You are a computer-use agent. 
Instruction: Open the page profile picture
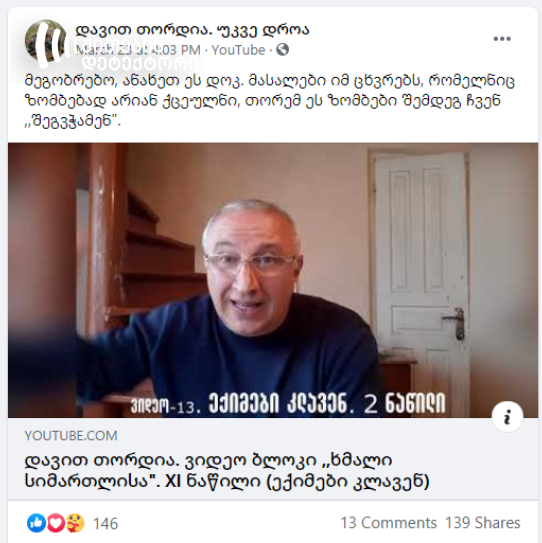tap(45, 41)
